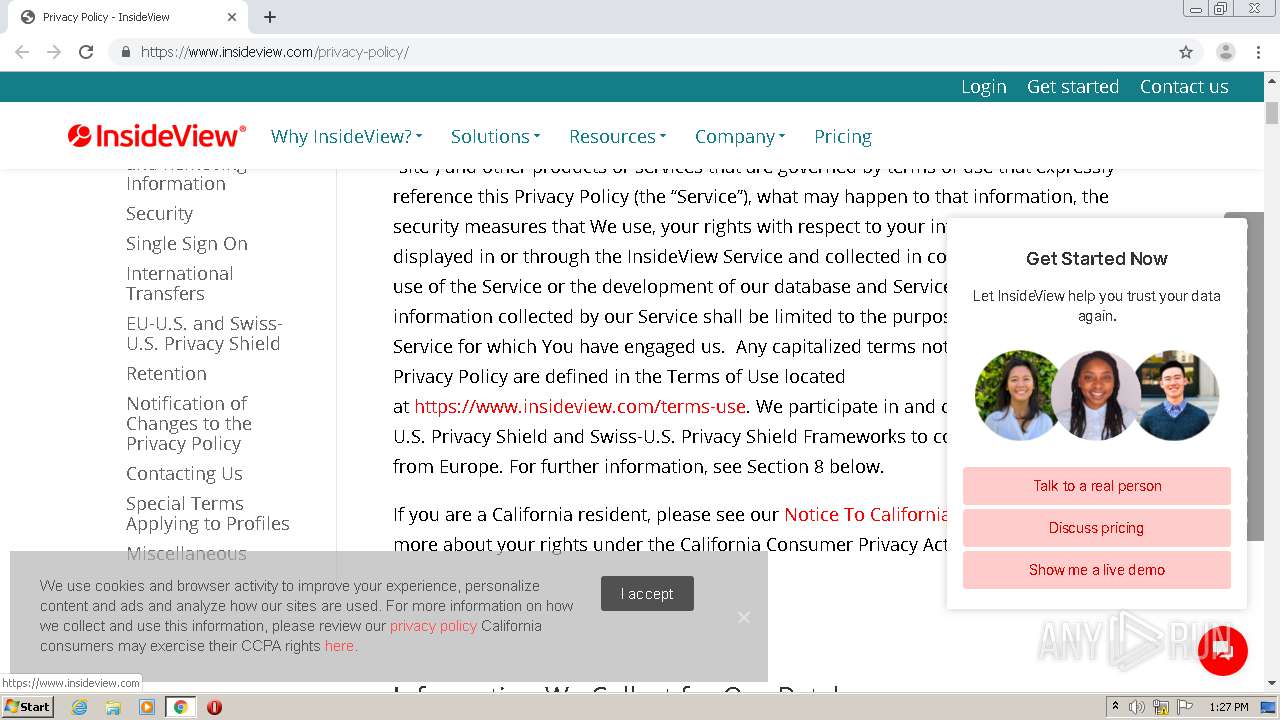1280x720 pixels.
Task: Go back with the browser back arrow
Action: [22, 52]
